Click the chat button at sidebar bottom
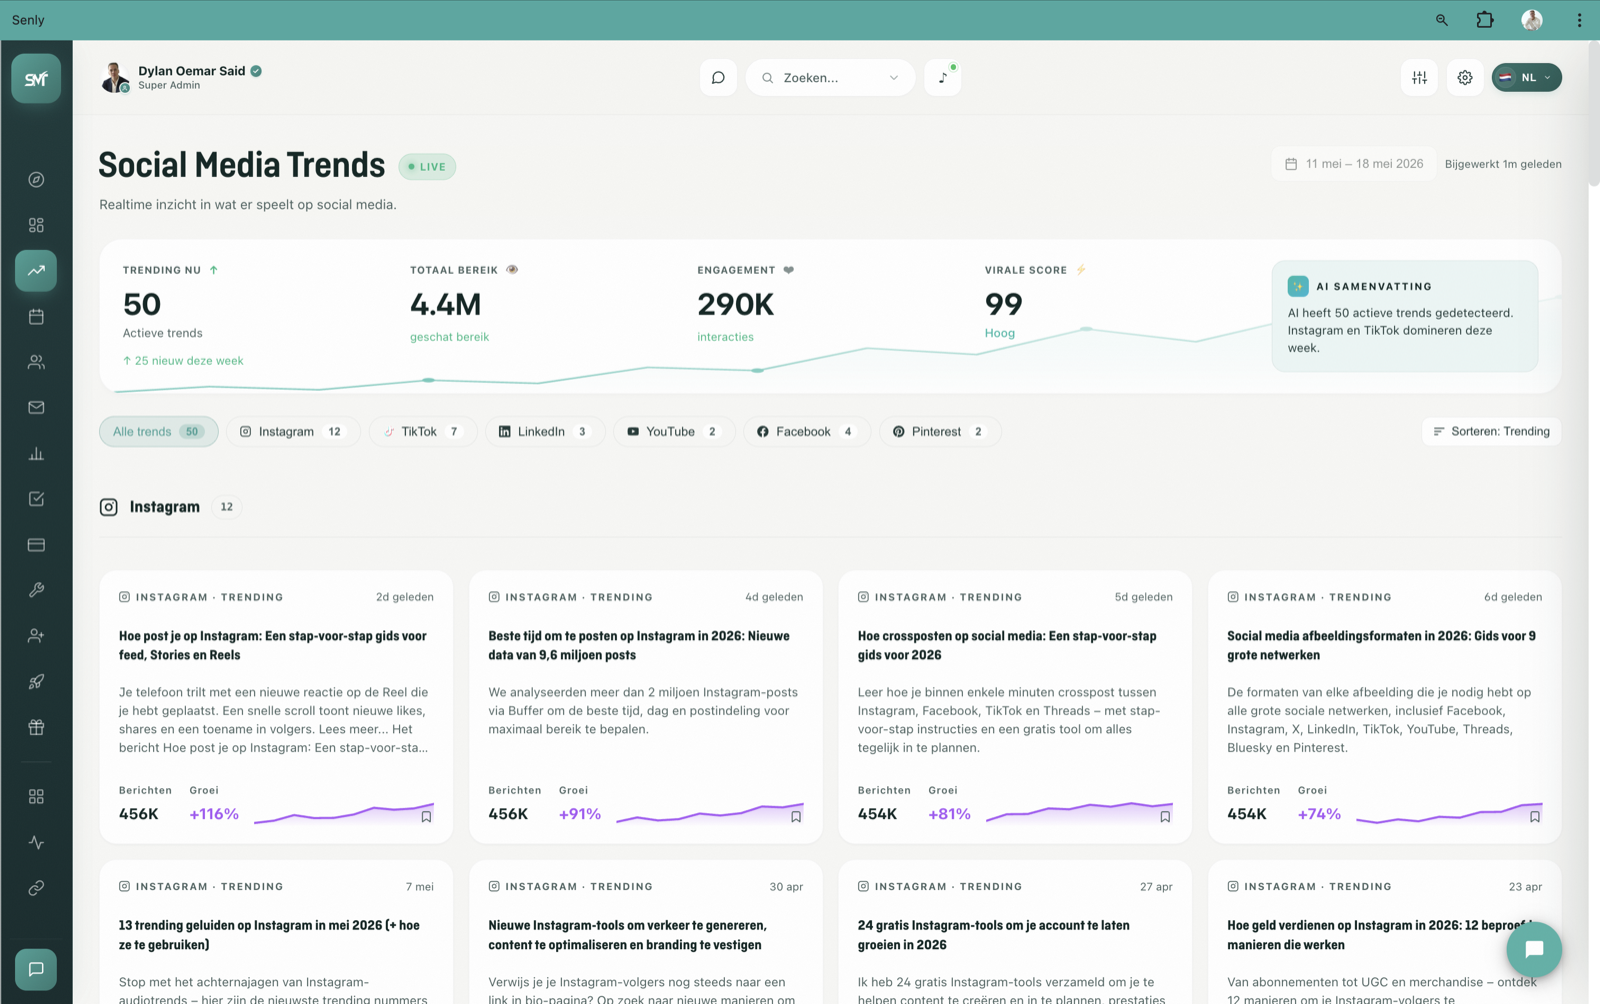The width and height of the screenshot is (1600, 1004). [36, 969]
